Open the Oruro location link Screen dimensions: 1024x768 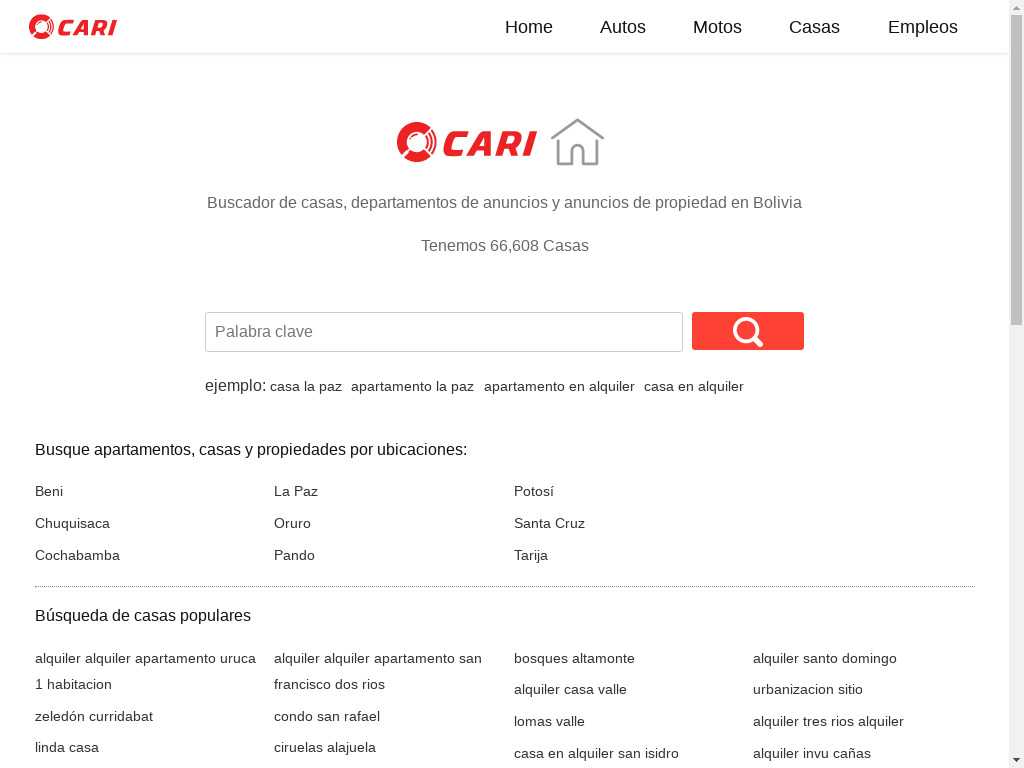pos(292,523)
